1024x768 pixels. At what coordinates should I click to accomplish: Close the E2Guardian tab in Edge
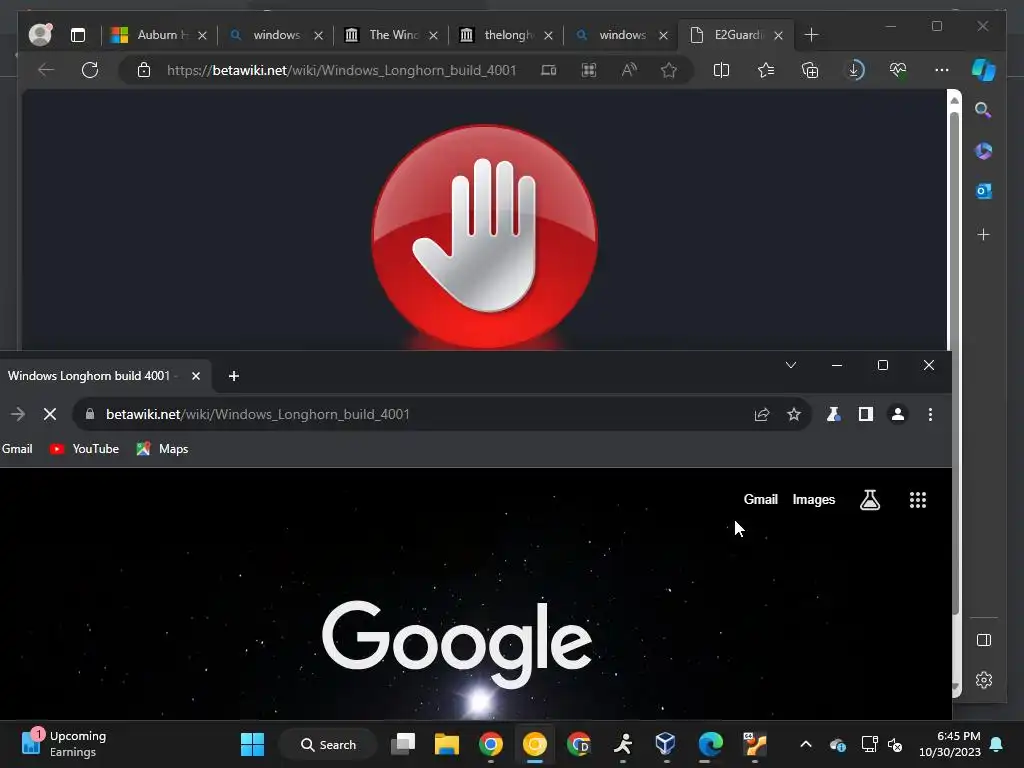(778, 35)
